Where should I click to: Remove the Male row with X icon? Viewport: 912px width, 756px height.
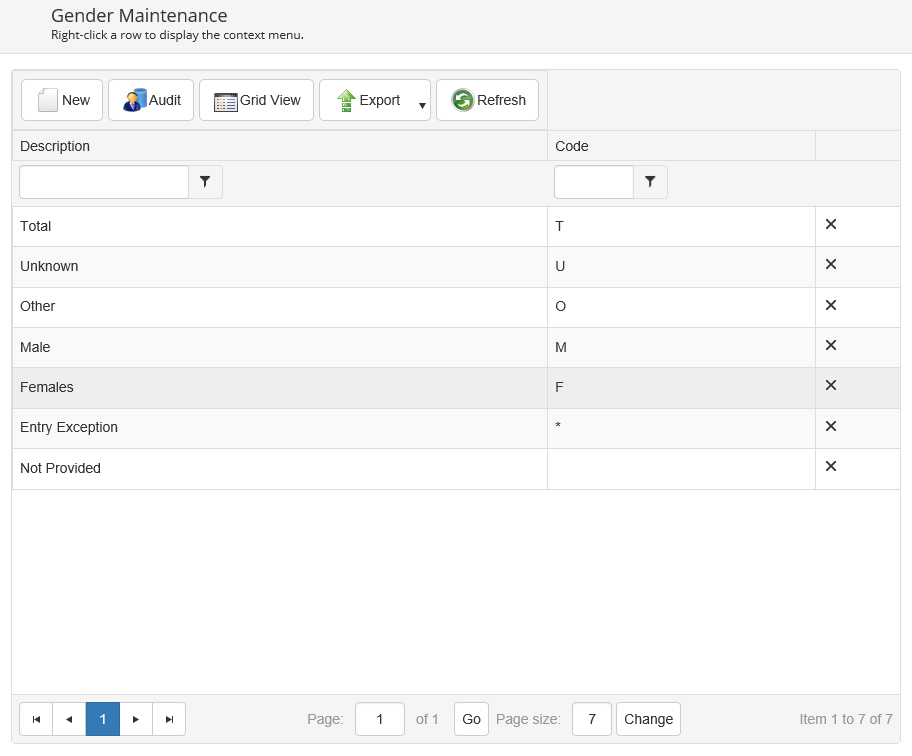pos(831,346)
